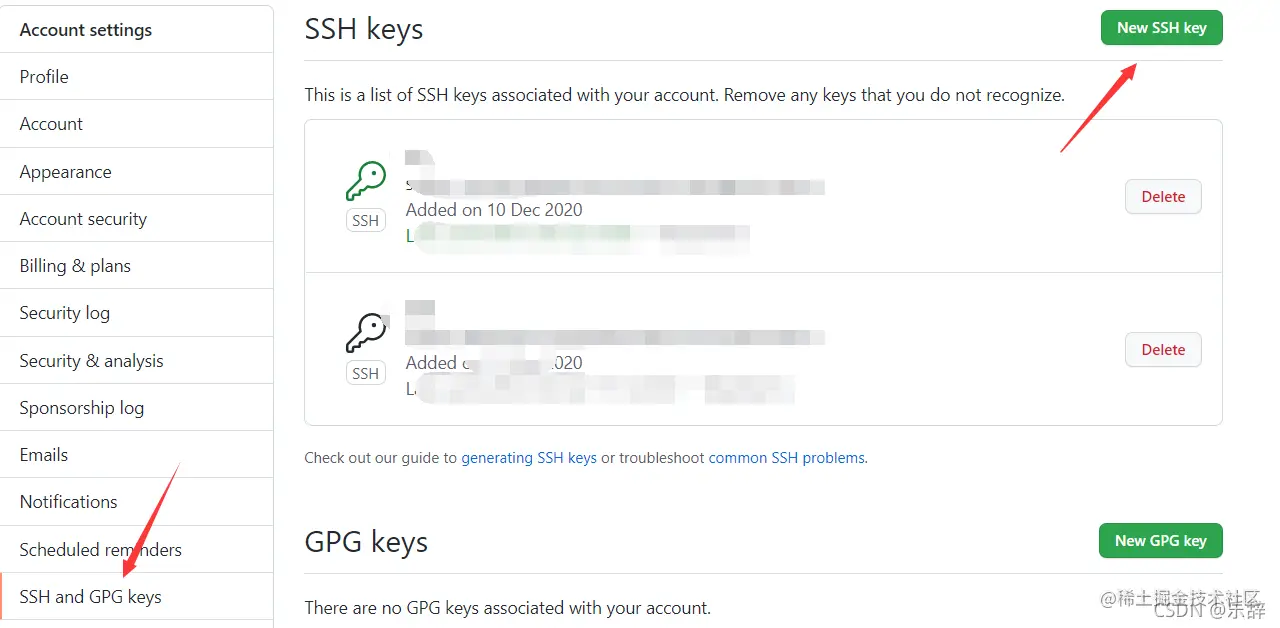This screenshot has width=1280, height=628.
Task: Open the generating SSH keys guide link
Action: pyautogui.click(x=529, y=458)
